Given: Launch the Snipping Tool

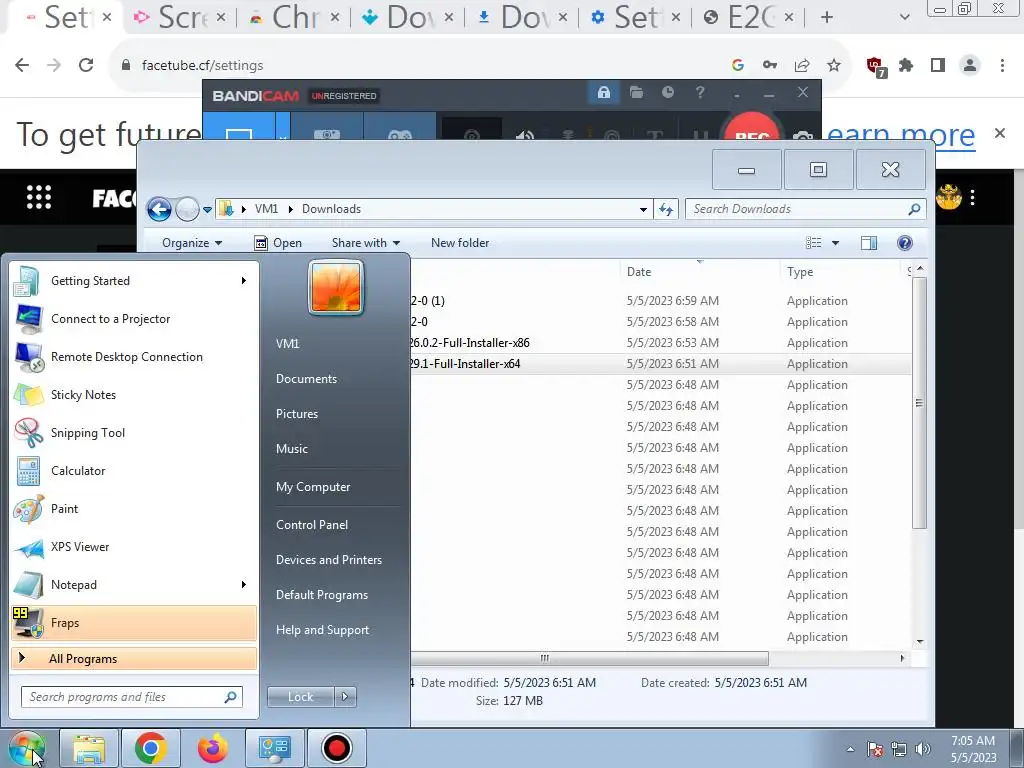Looking at the screenshot, I should pyautogui.click(x=133, y=432).
